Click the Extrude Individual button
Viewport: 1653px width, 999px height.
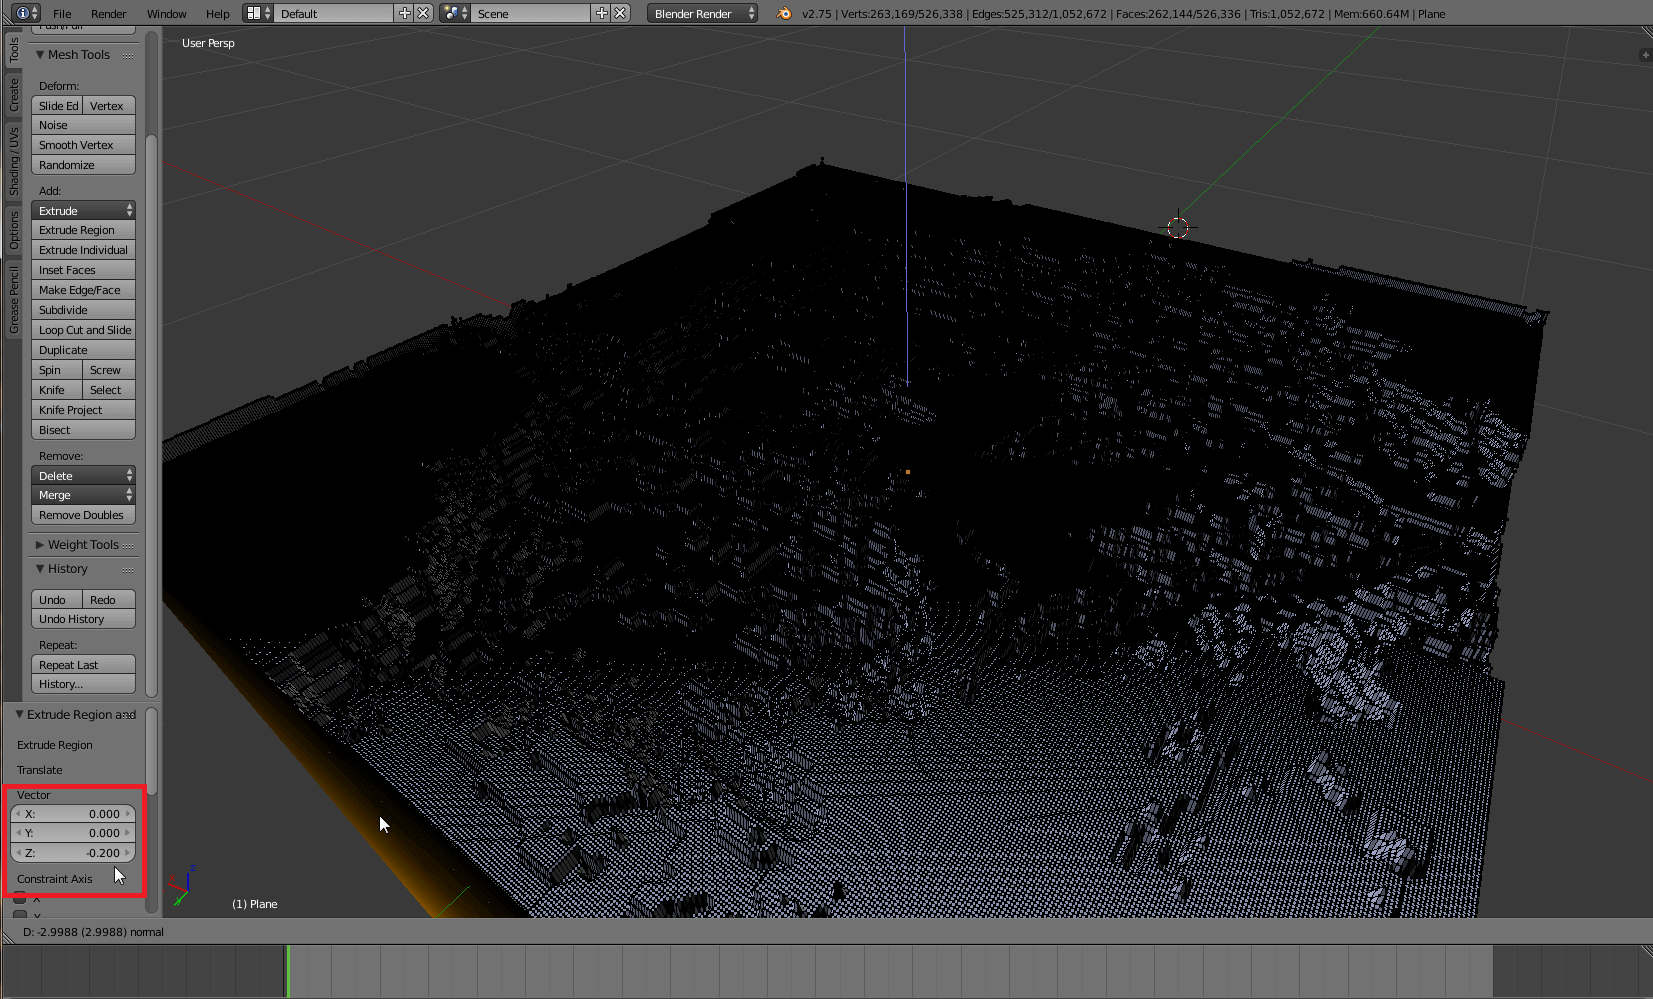83,250
